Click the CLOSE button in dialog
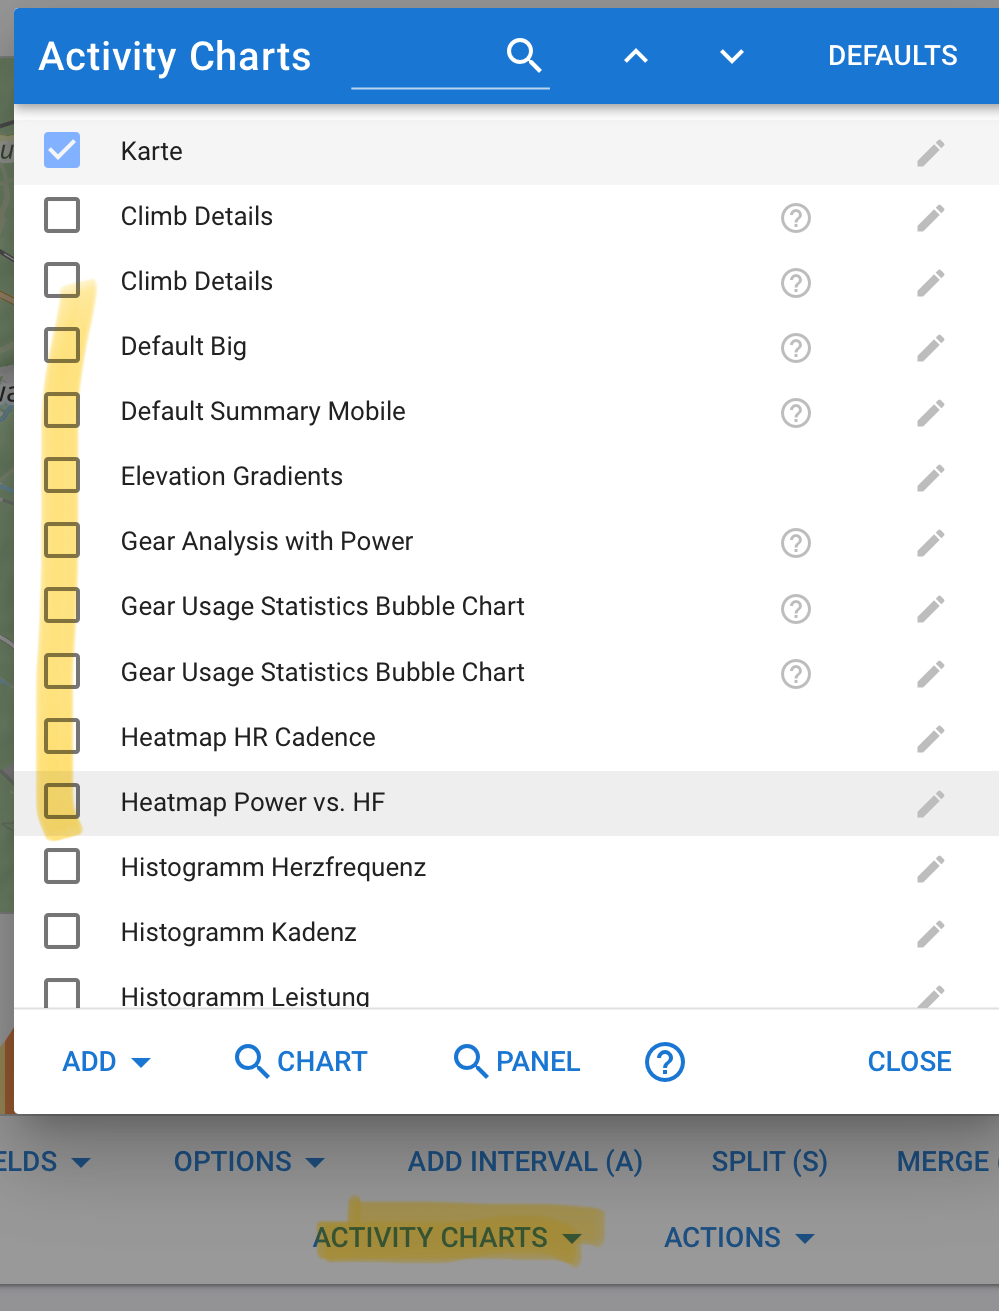Screen dimensions: 999x1311 [910, 1062]
